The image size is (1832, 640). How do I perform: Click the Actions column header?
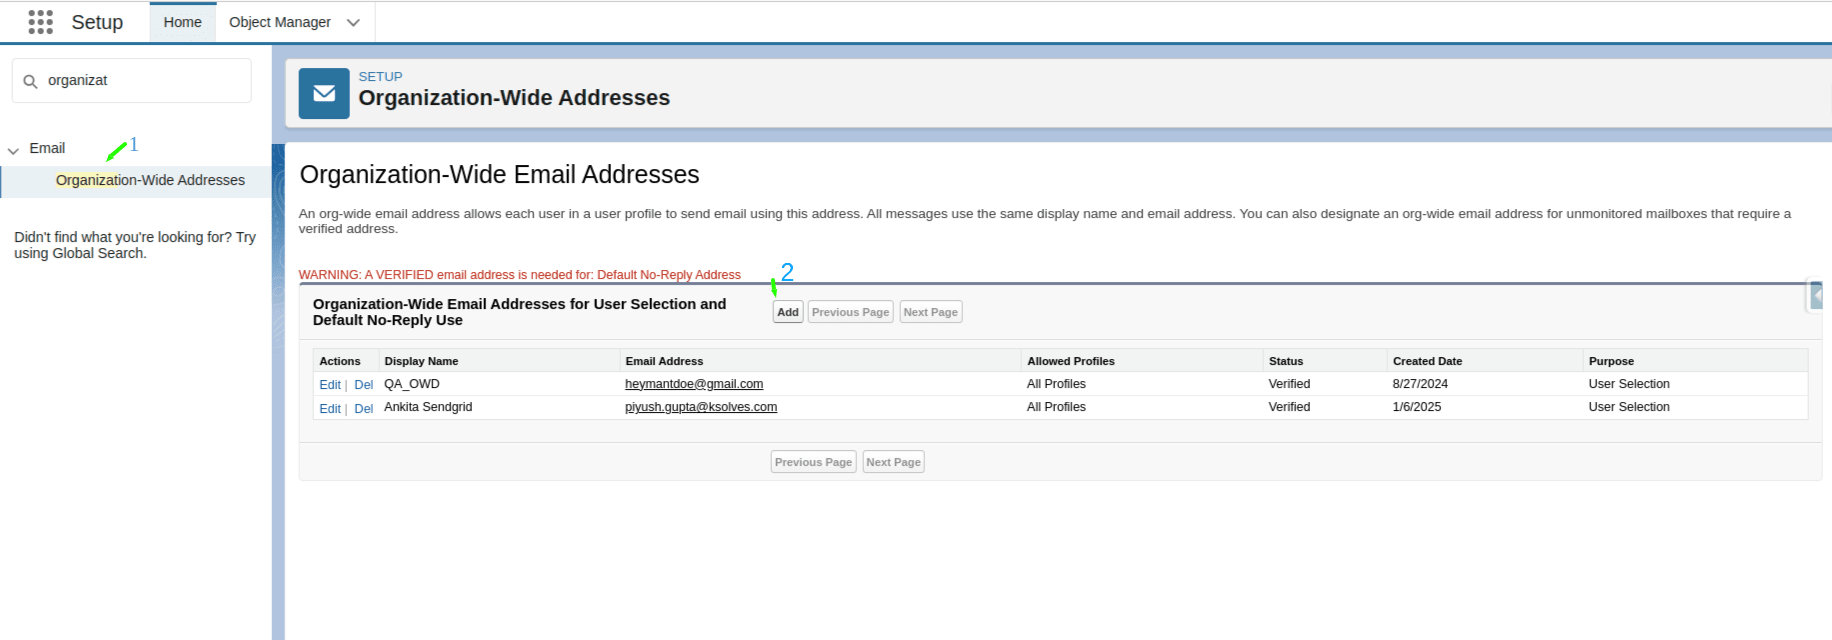340,361
